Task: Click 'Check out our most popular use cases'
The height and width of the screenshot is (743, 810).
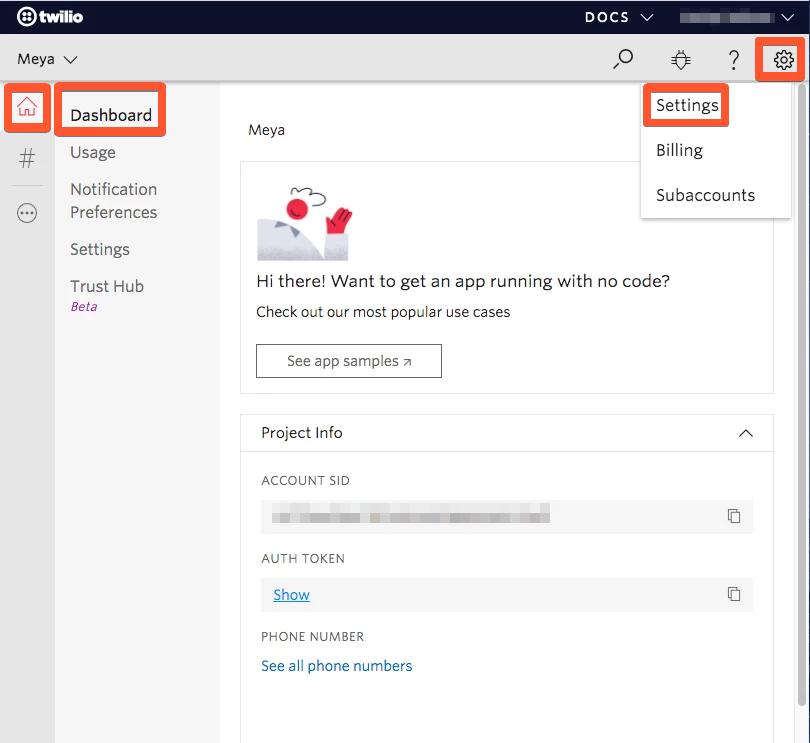Action: point(383,312)
